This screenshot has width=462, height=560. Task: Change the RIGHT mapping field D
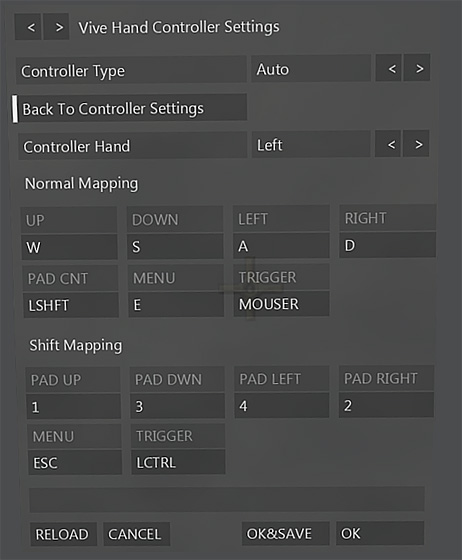(x=388, y=245)
